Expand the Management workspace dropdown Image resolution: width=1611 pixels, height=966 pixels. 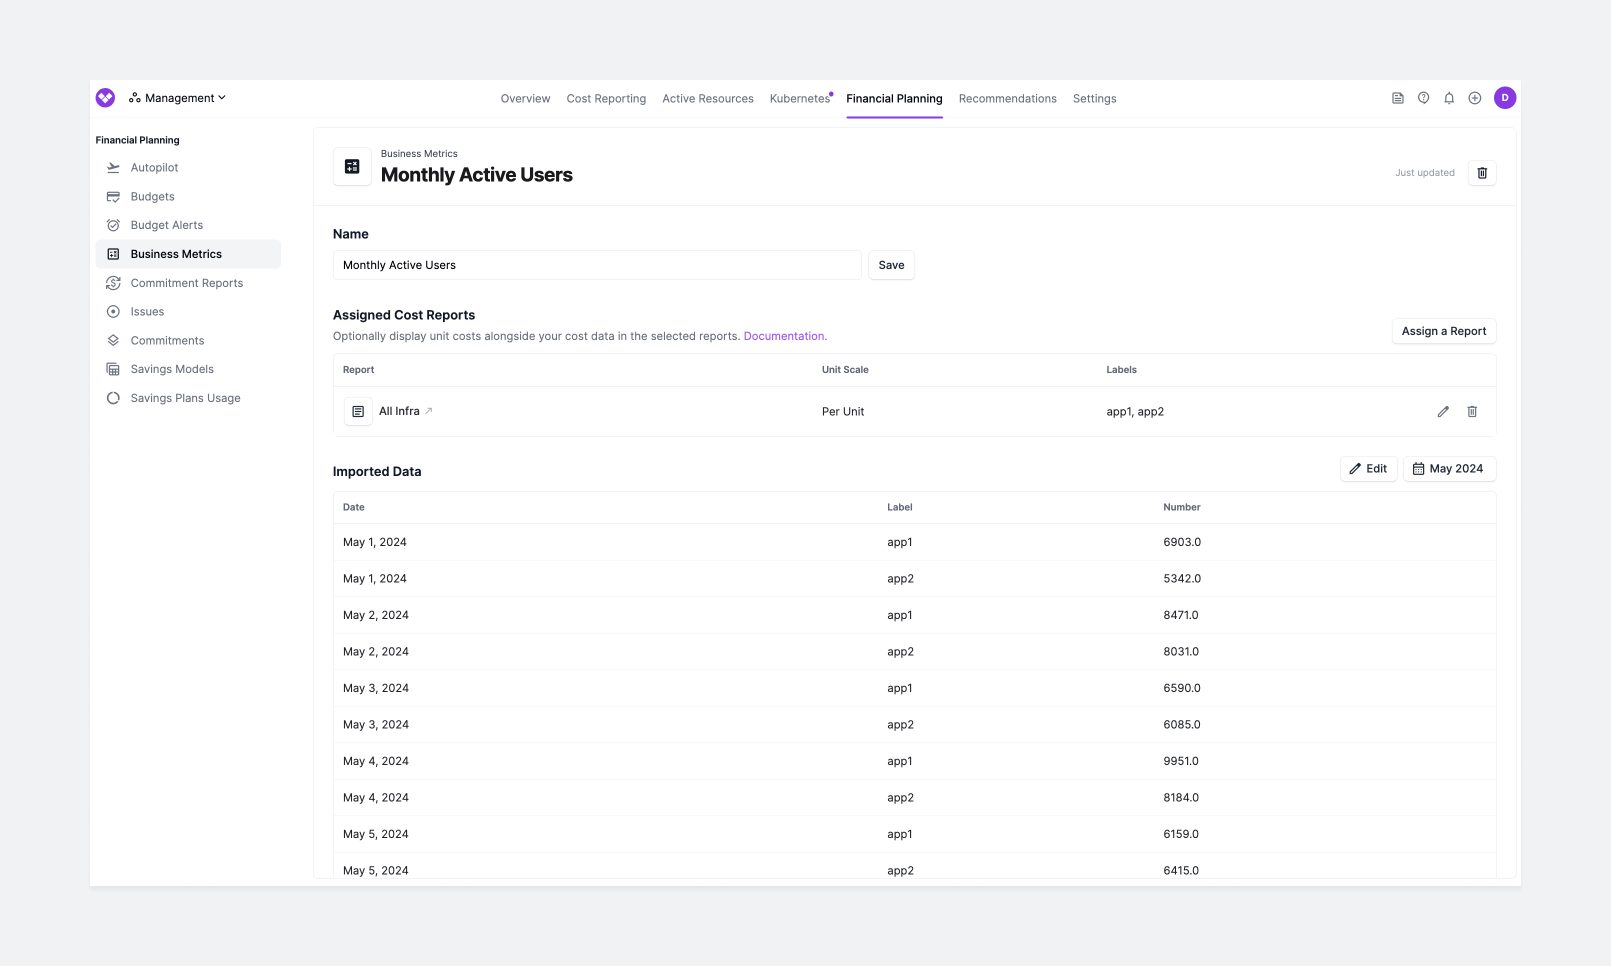tap(178, 98)
